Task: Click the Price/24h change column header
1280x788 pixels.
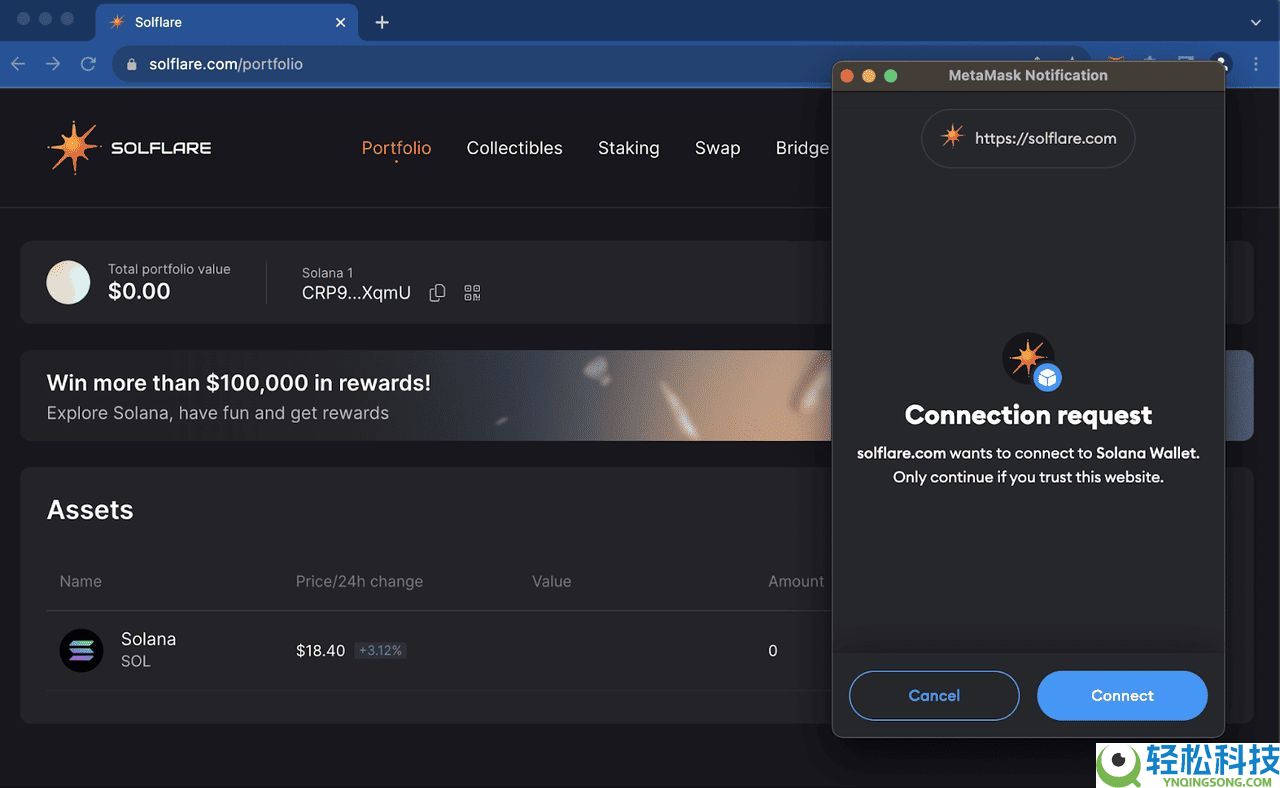Action: 359,581
